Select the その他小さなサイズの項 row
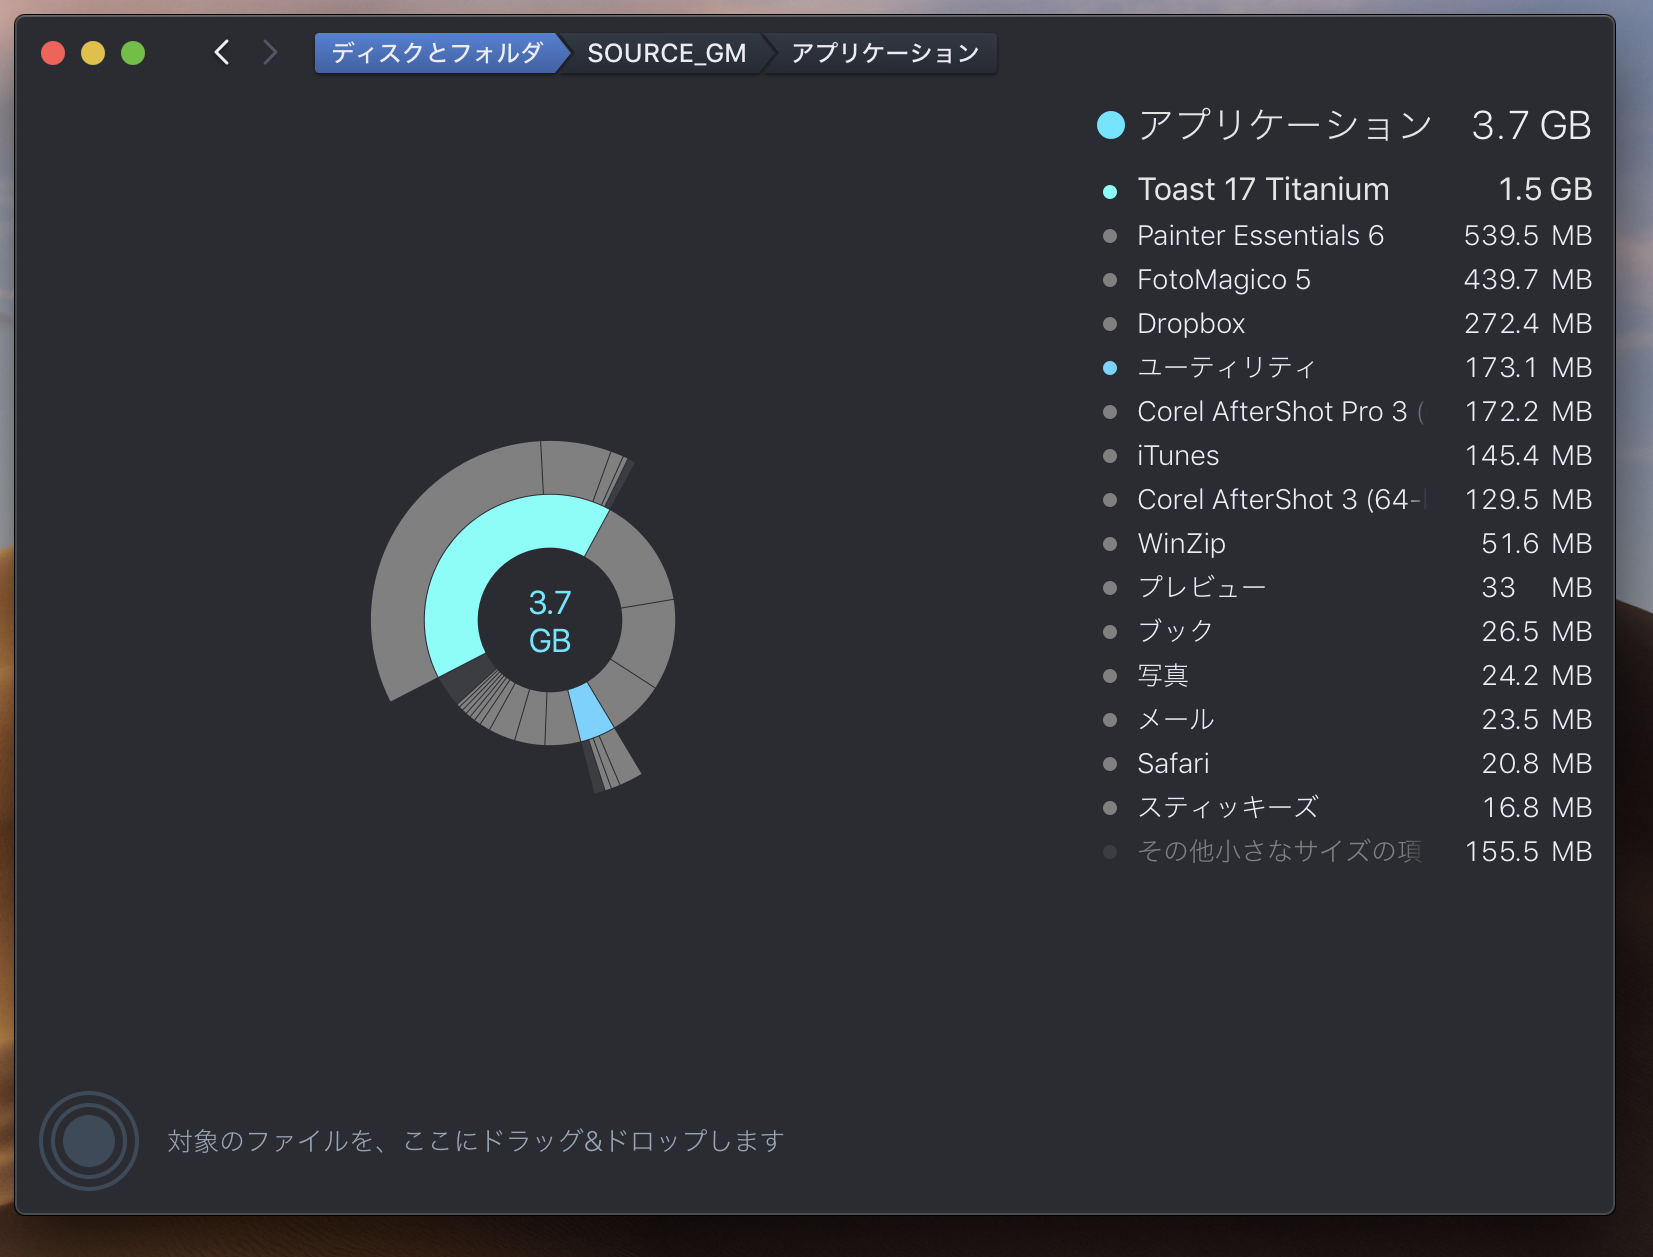Screen dimensions: 1653x1257 [1346, 852]
